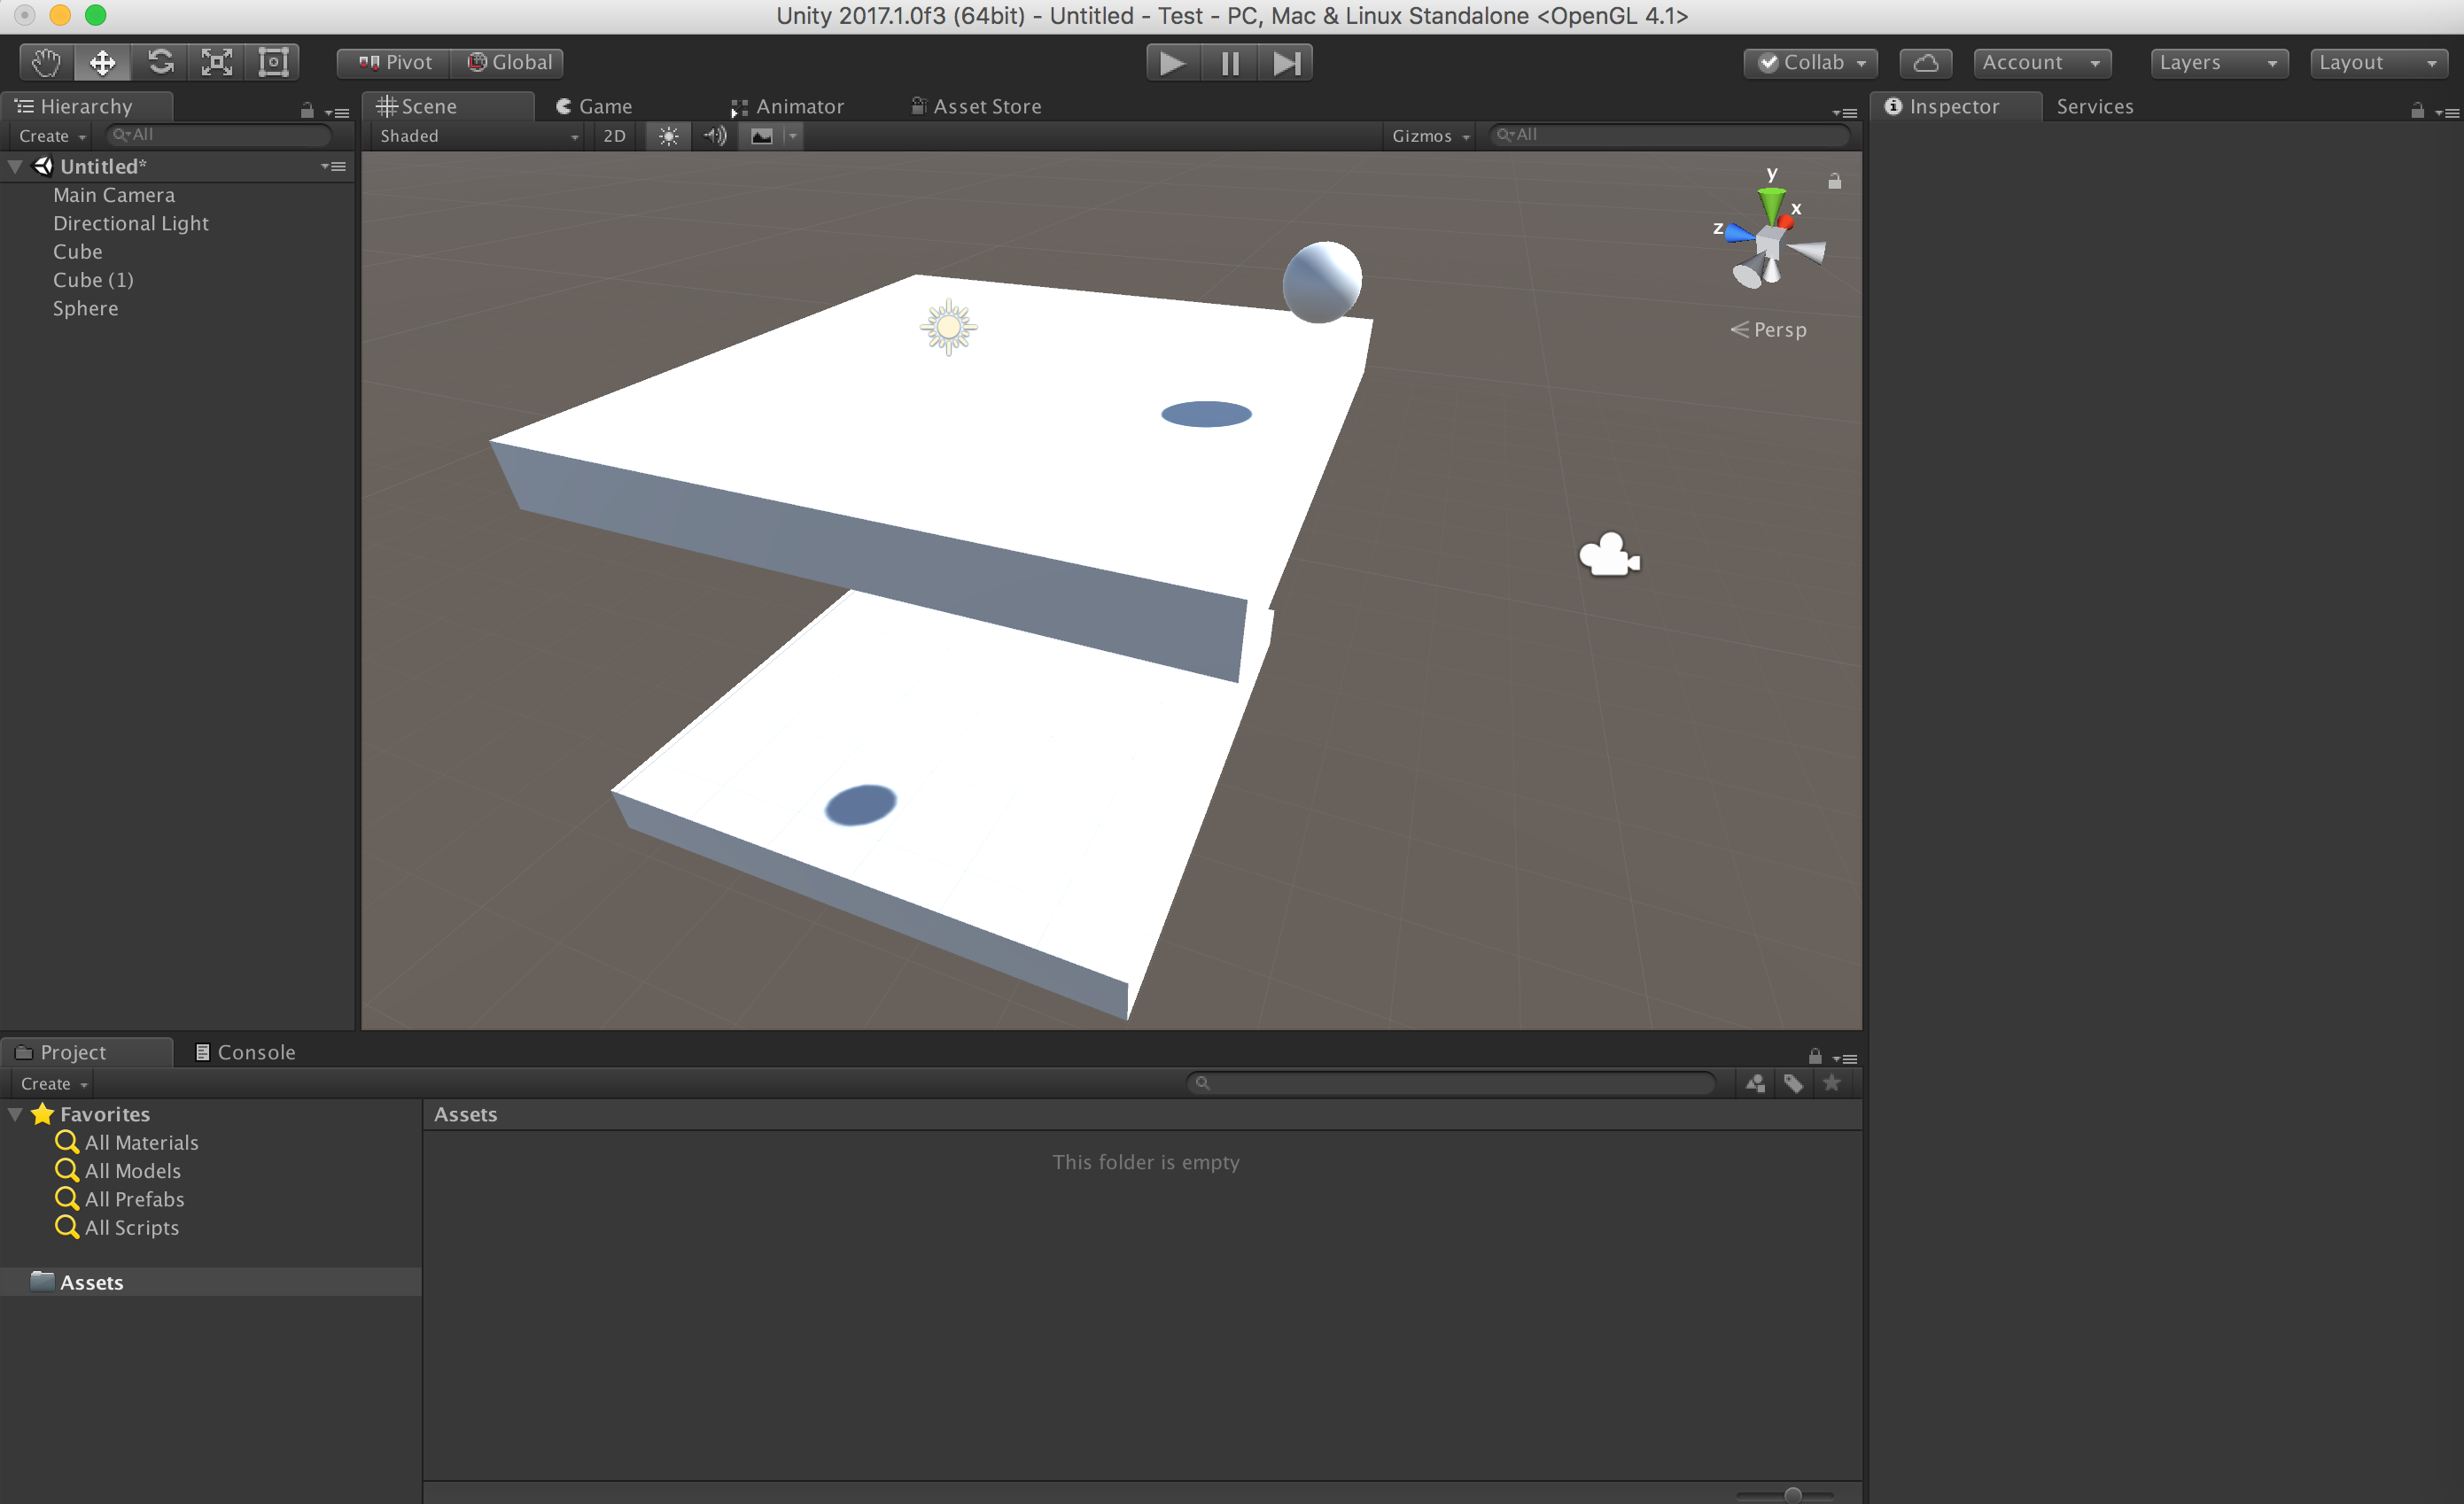Lock the Hierarchy panel
This screenshot has width=2464, height=1504.
307,111
